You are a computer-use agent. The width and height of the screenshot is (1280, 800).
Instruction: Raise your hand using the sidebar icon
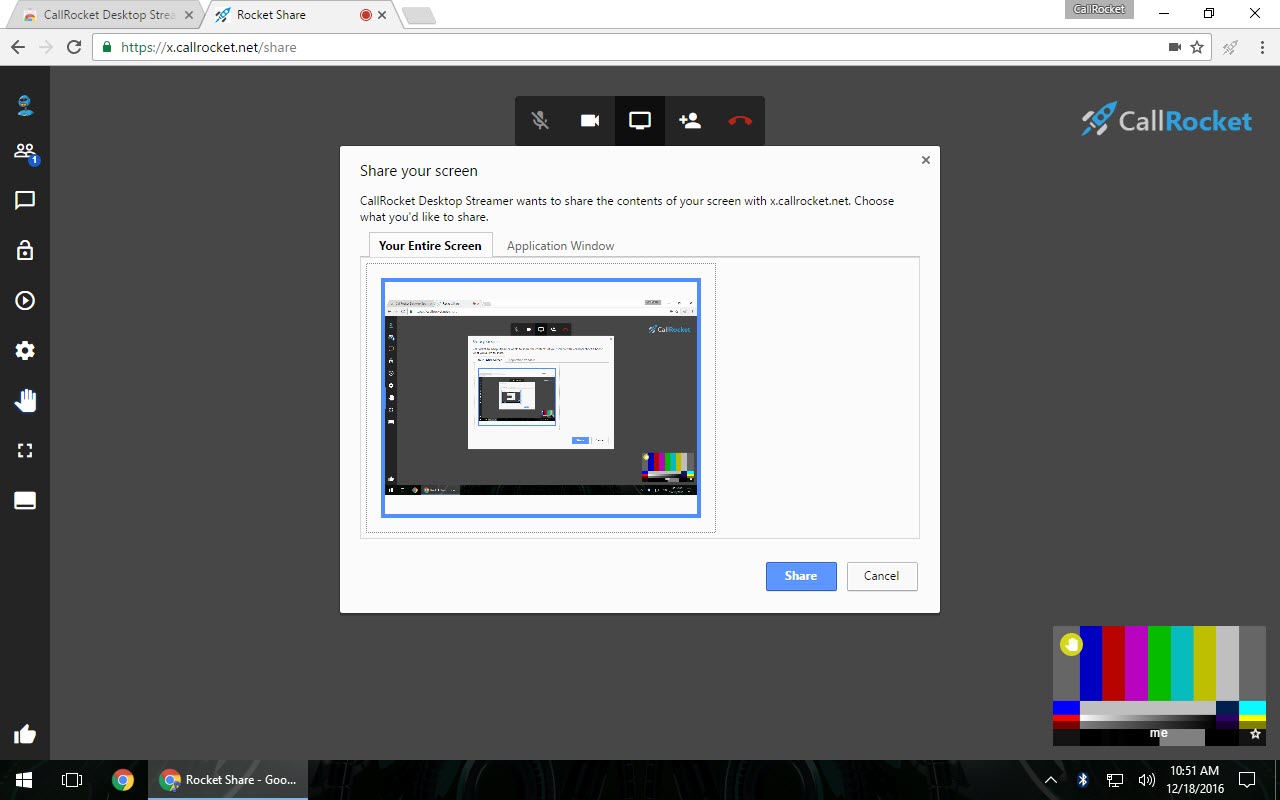pos(25,400)
